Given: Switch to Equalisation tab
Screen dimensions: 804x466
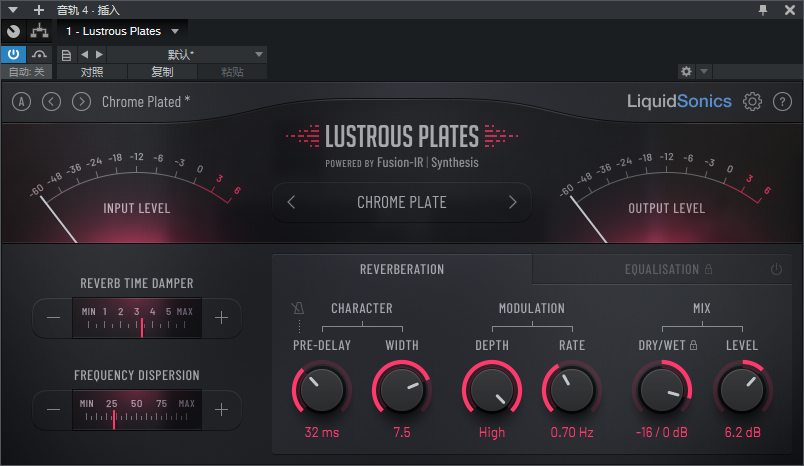Looking at the screenshot, I should pyautogui.click(x=661, y=269).
